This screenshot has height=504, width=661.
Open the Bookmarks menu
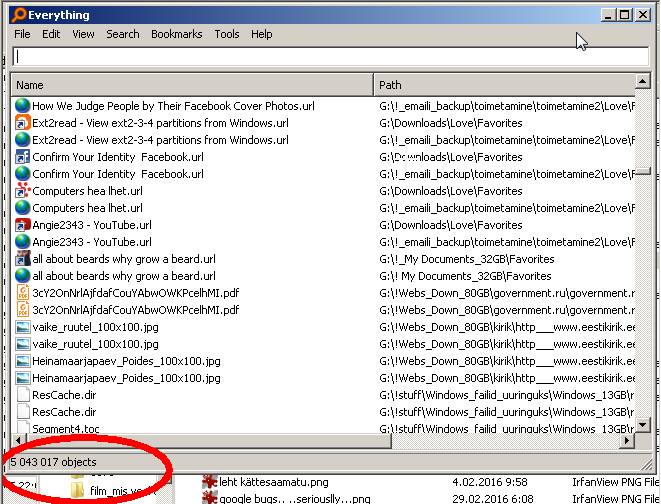click(177, 34)
